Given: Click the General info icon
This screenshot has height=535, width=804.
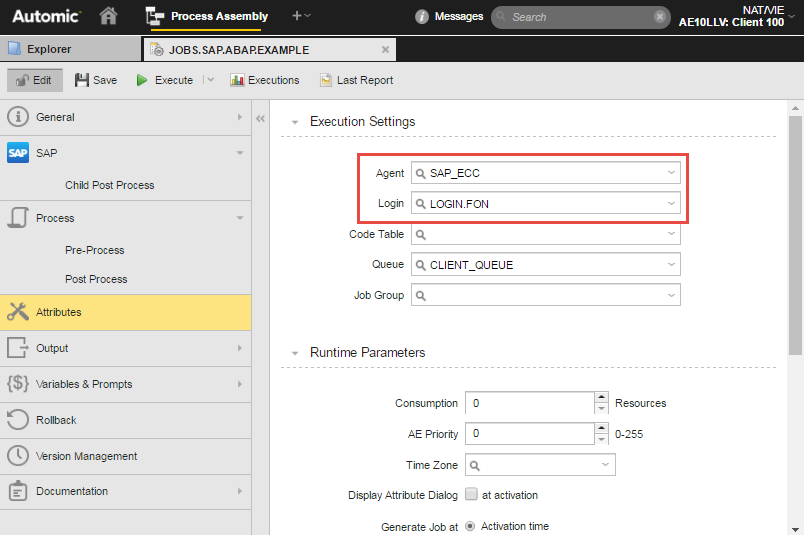Looking at the screenshot, I should pos(18,117).
